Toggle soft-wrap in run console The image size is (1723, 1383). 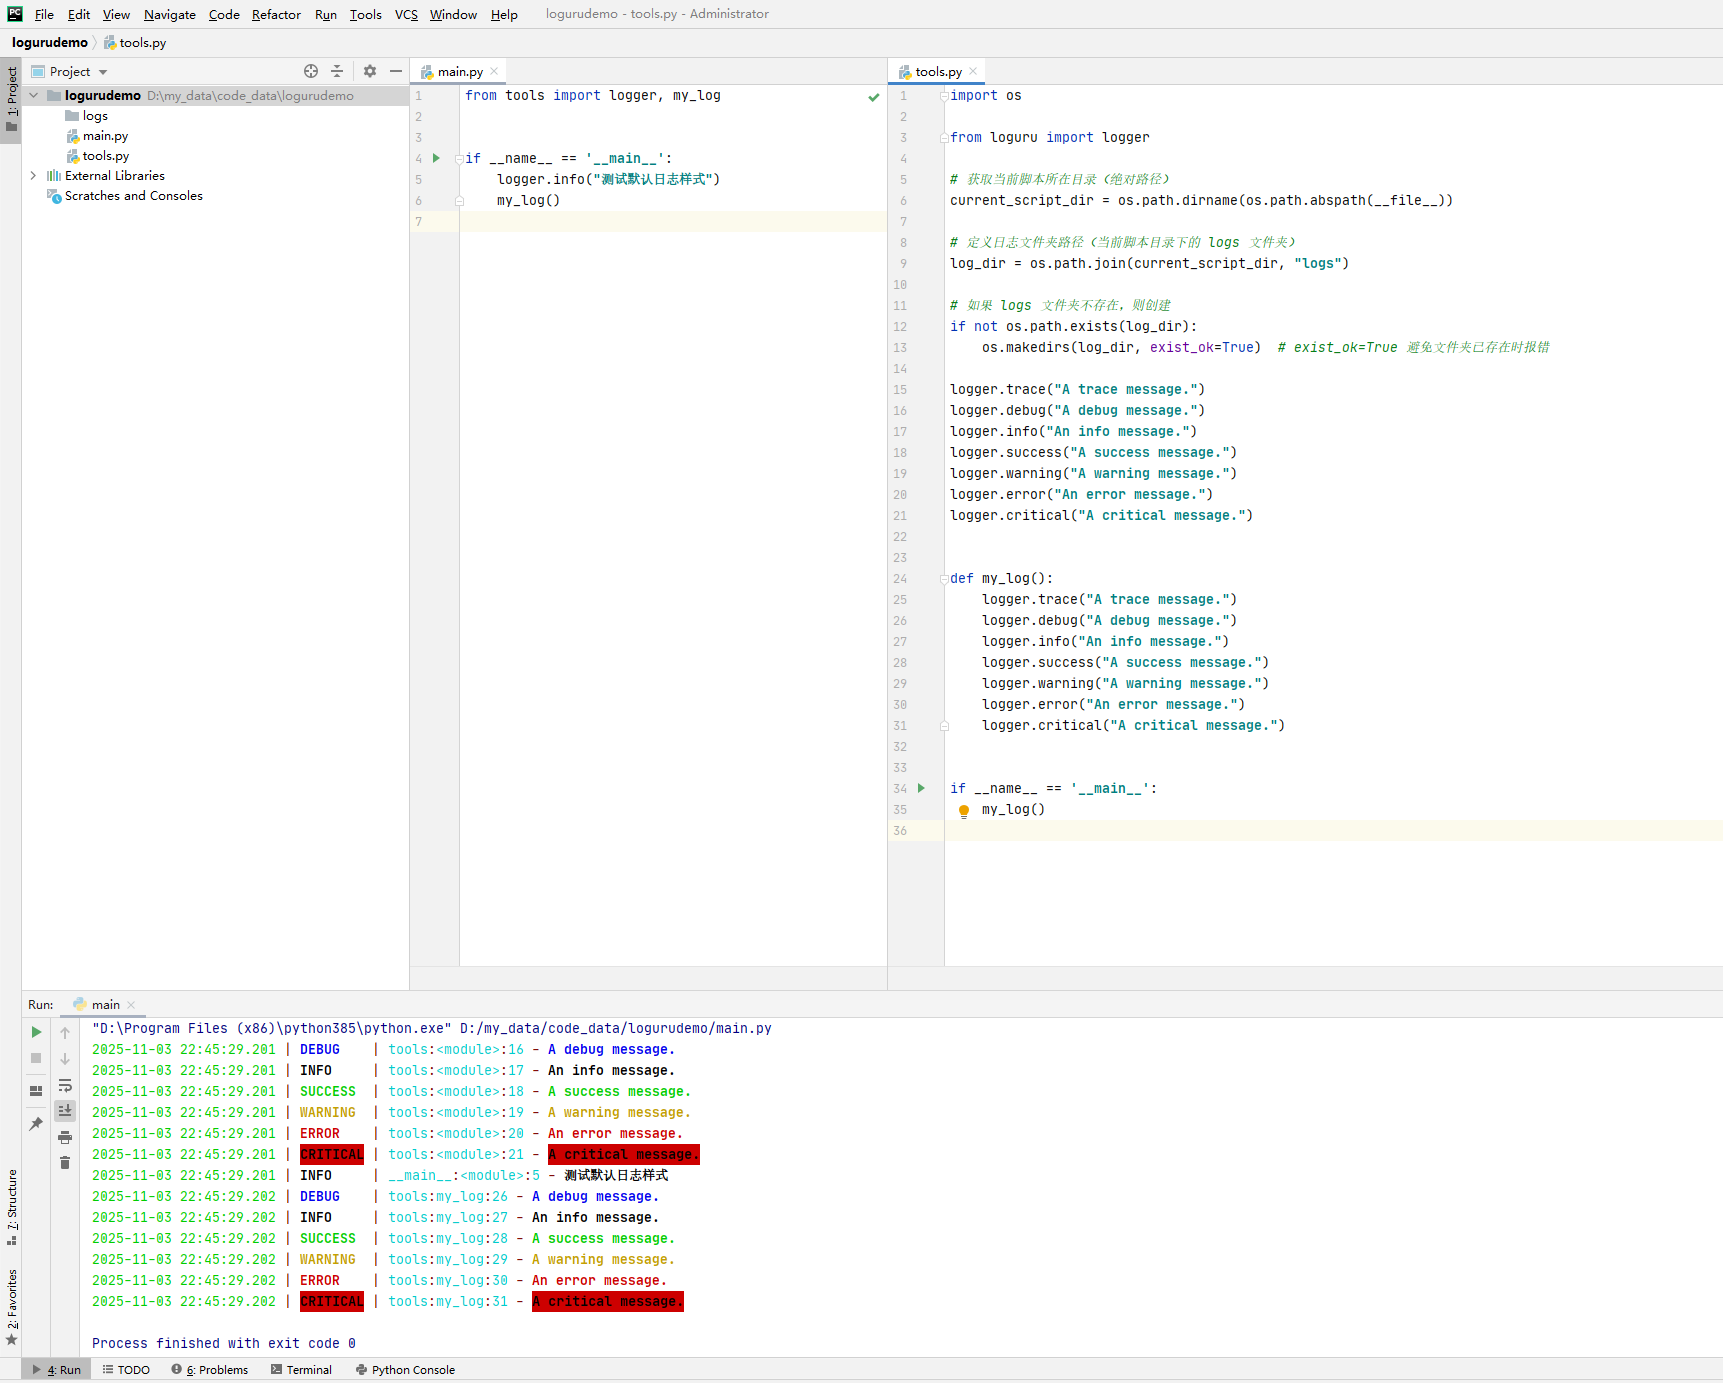click(65, 1085)
